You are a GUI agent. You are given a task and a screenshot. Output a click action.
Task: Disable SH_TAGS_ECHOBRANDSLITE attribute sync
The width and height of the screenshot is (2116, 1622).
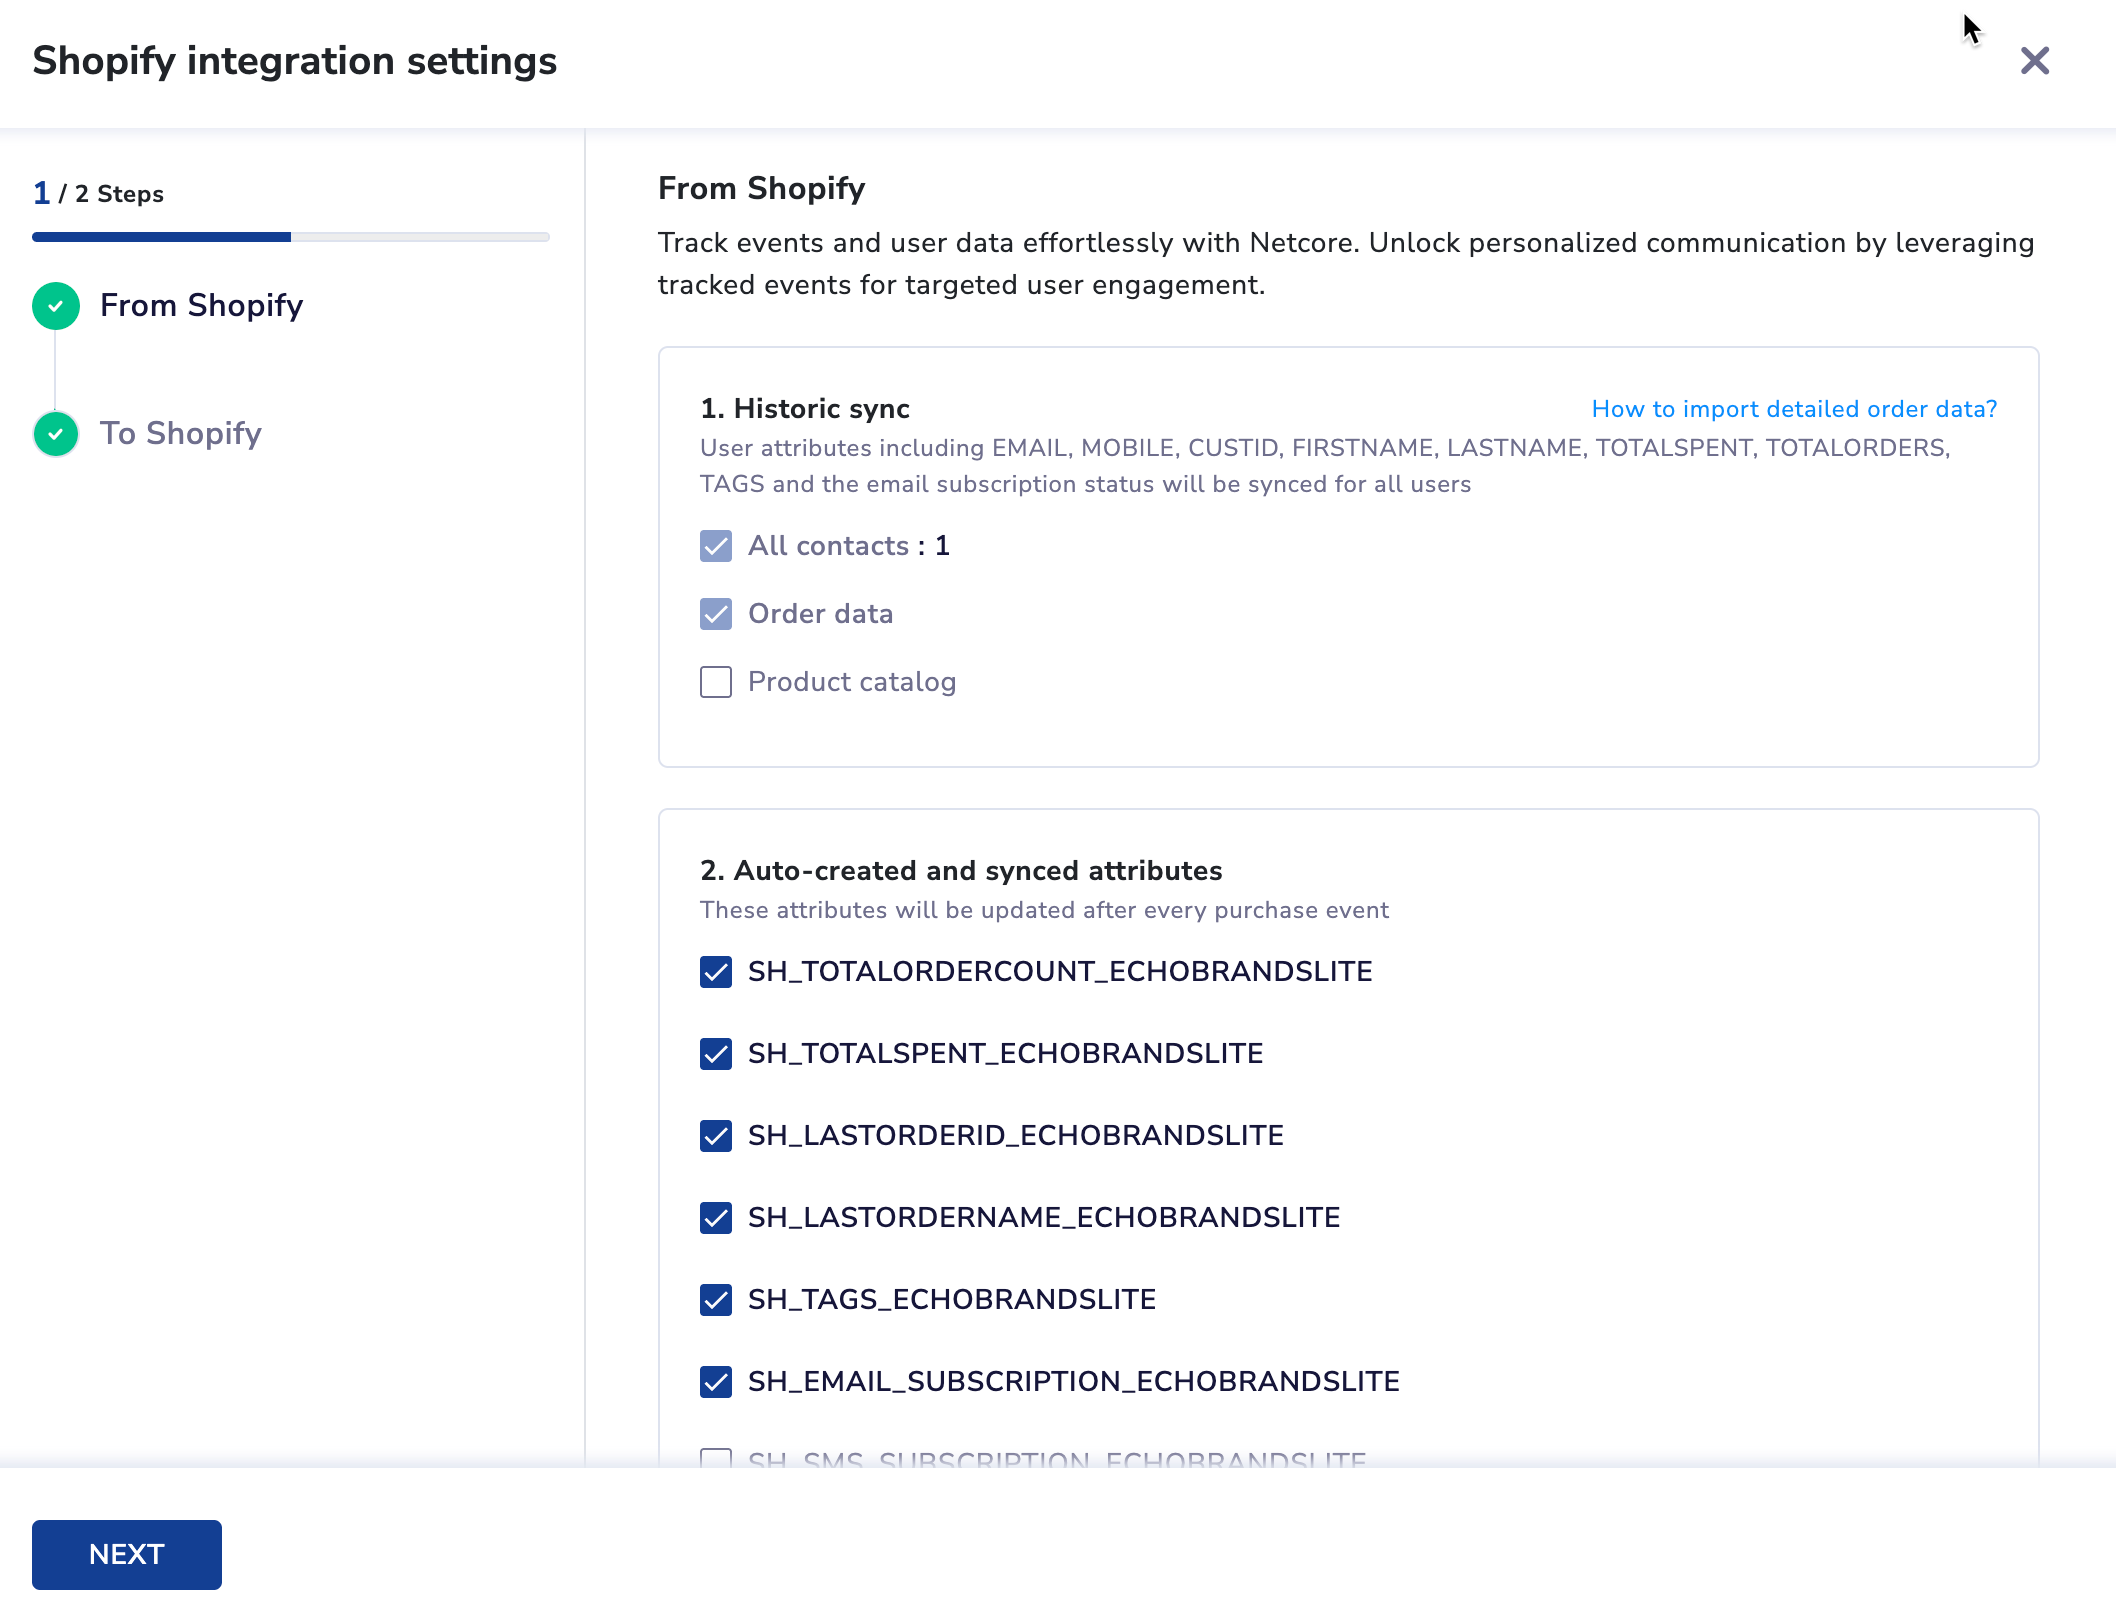point(716,1300)
